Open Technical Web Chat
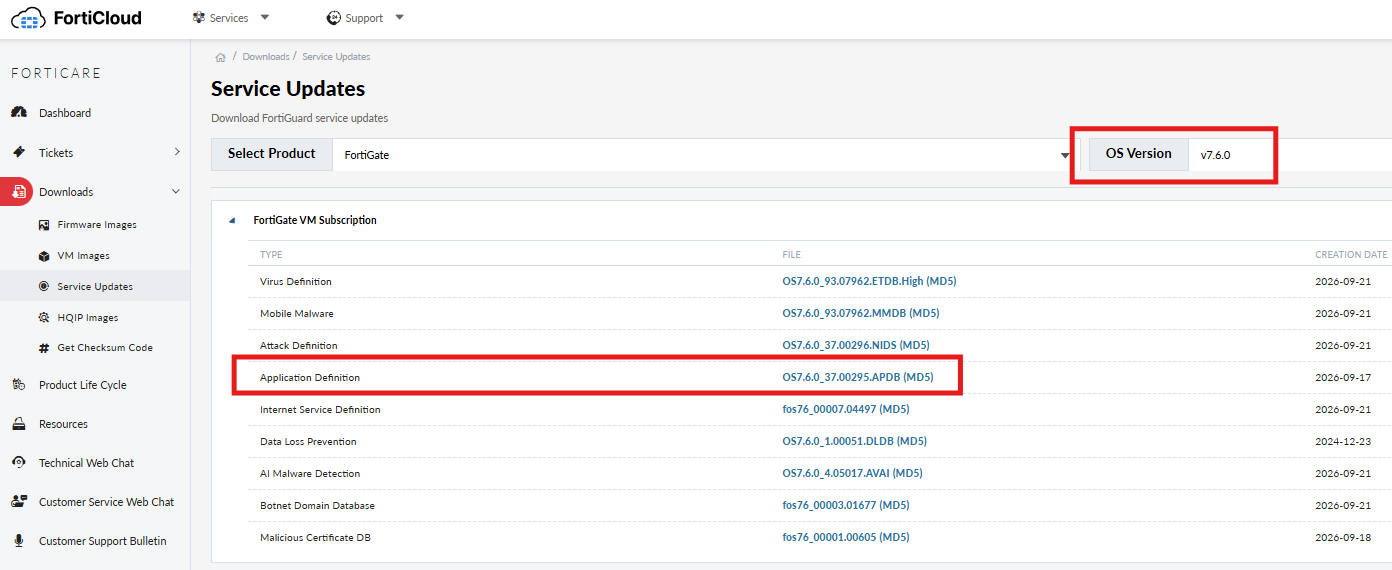1392x570 pixels. click(86, 463)
